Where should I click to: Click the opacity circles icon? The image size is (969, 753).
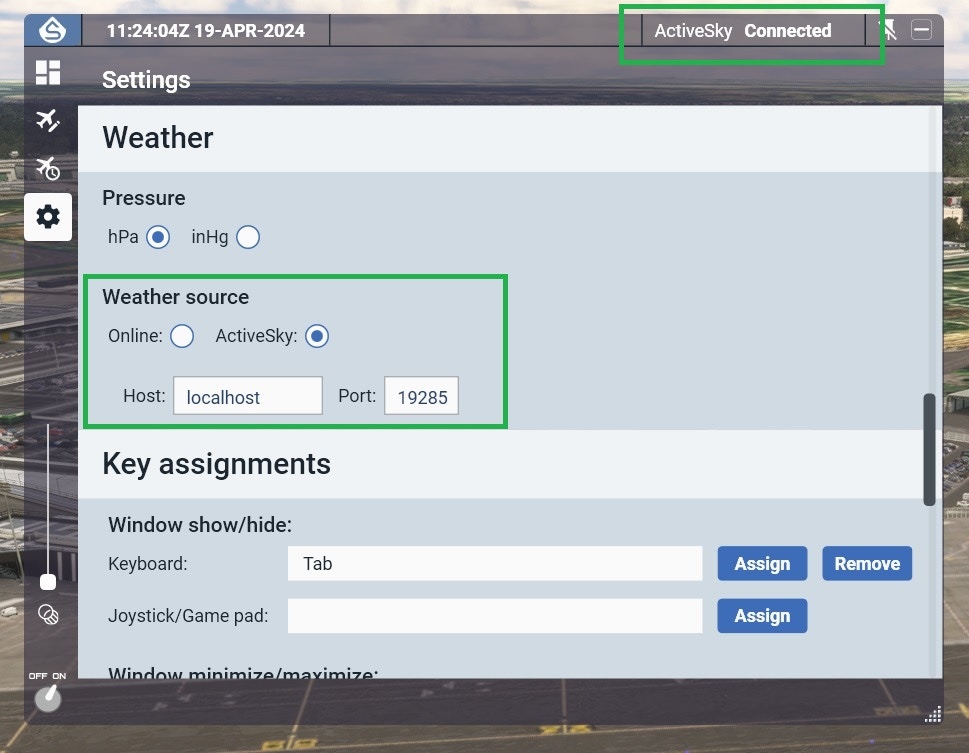pyautogui.click(x=48, y=614)
